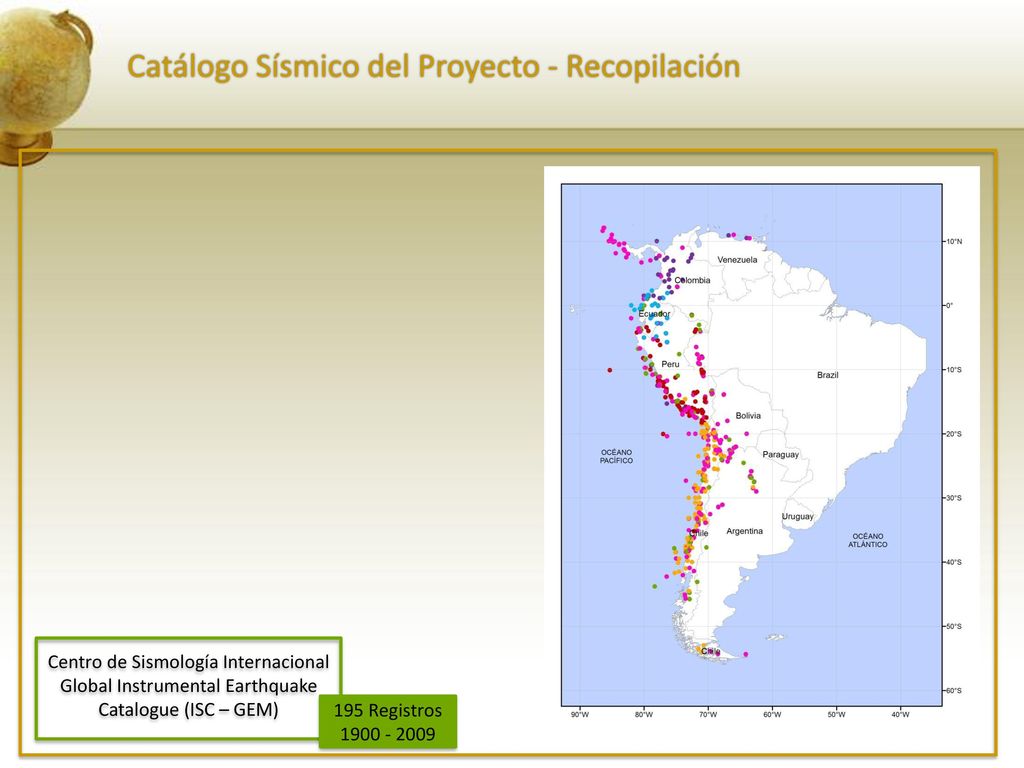Click the '10°N' latitude tick label
Viewport: 1024px width, 768px height.
954,242
